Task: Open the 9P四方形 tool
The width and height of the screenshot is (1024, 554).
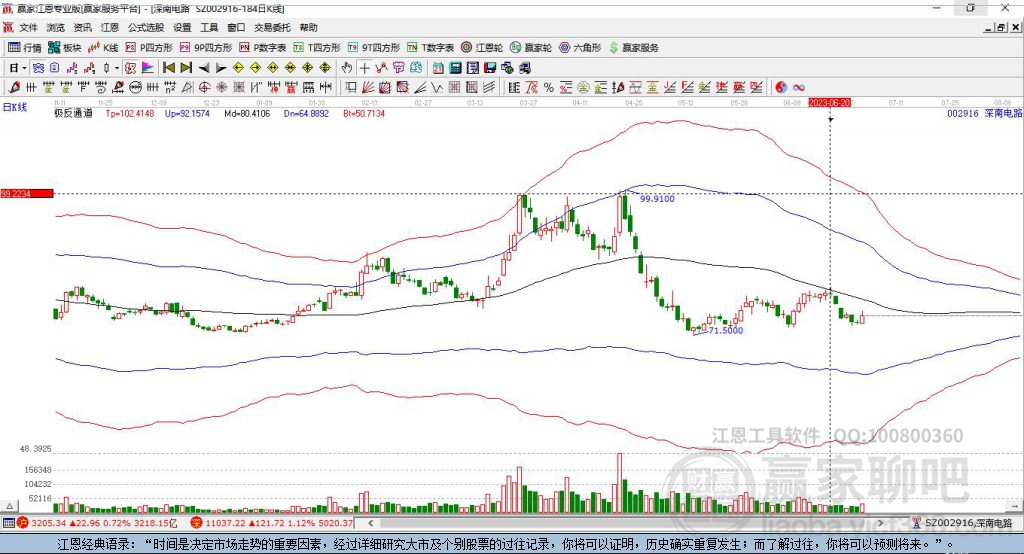Action: pyautogui.click(x=206, y=48)
